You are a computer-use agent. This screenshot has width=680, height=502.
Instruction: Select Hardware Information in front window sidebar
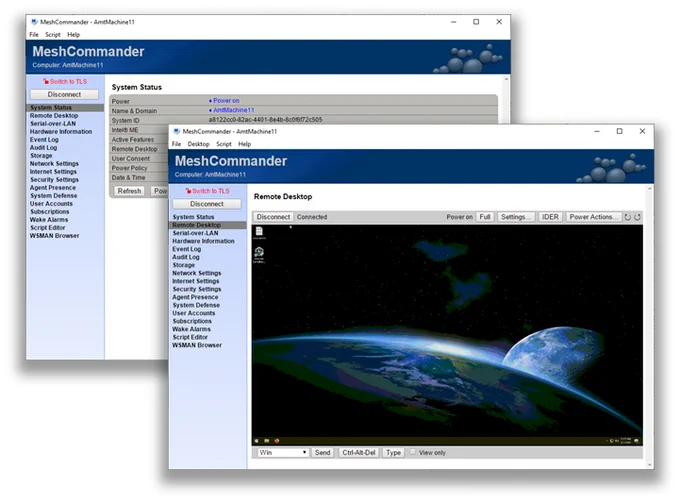[x=203, y=241]
